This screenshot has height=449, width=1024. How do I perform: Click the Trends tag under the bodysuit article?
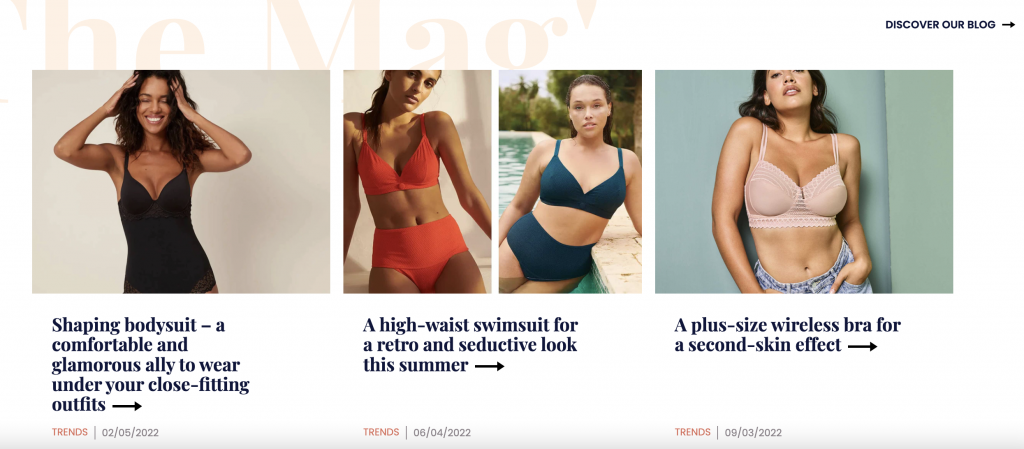[x=70, y=432]
